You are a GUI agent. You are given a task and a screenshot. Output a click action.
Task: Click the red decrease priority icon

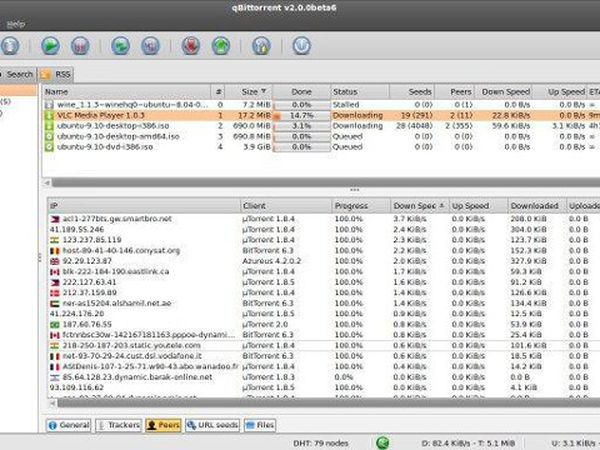click(x=191, y=45)
